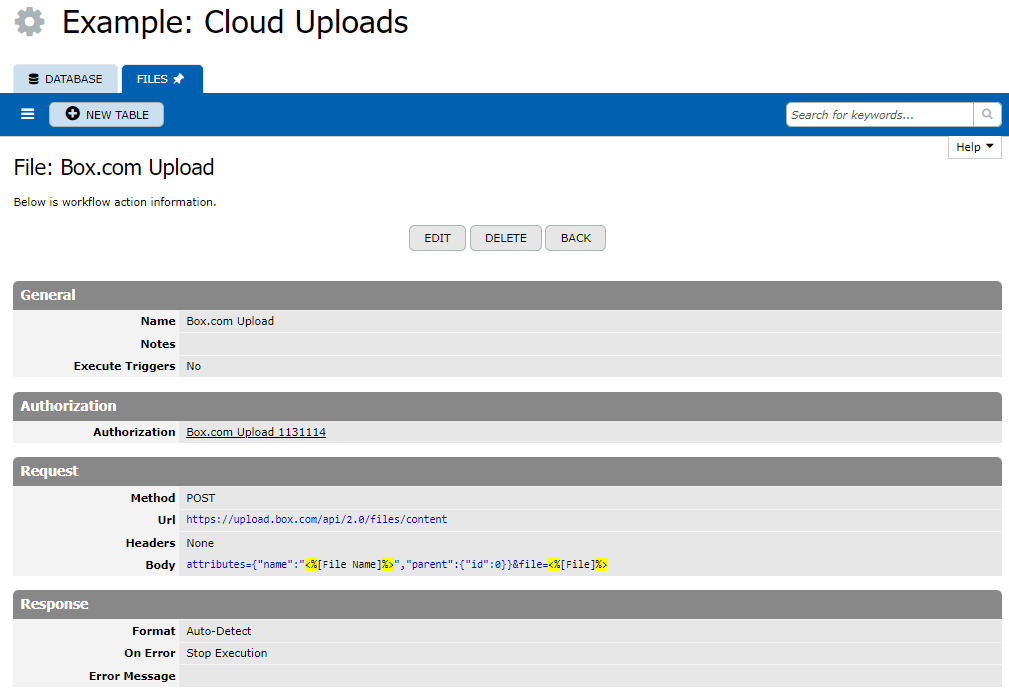Click the upload.box.com URL value
Viewport: 1009px width, 692px height.
click(317, 520)
